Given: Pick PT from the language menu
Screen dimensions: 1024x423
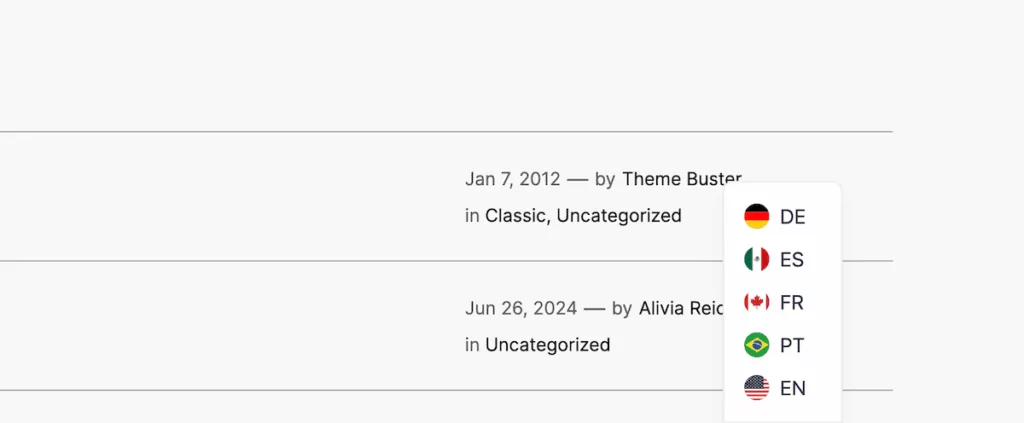Looking at the screenshot, I should pos(792,346).
